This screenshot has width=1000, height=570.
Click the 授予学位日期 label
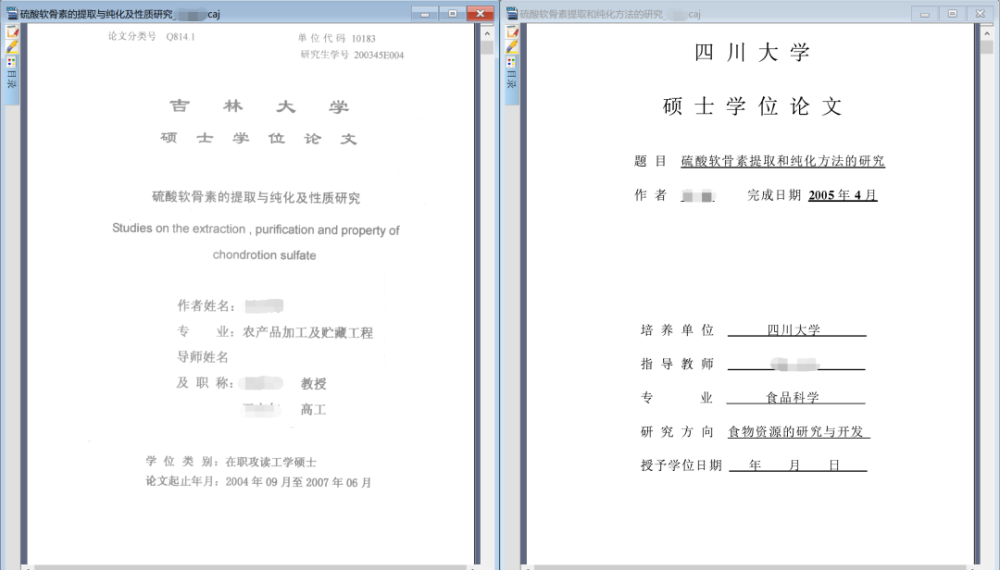click(x=680, y=465)
